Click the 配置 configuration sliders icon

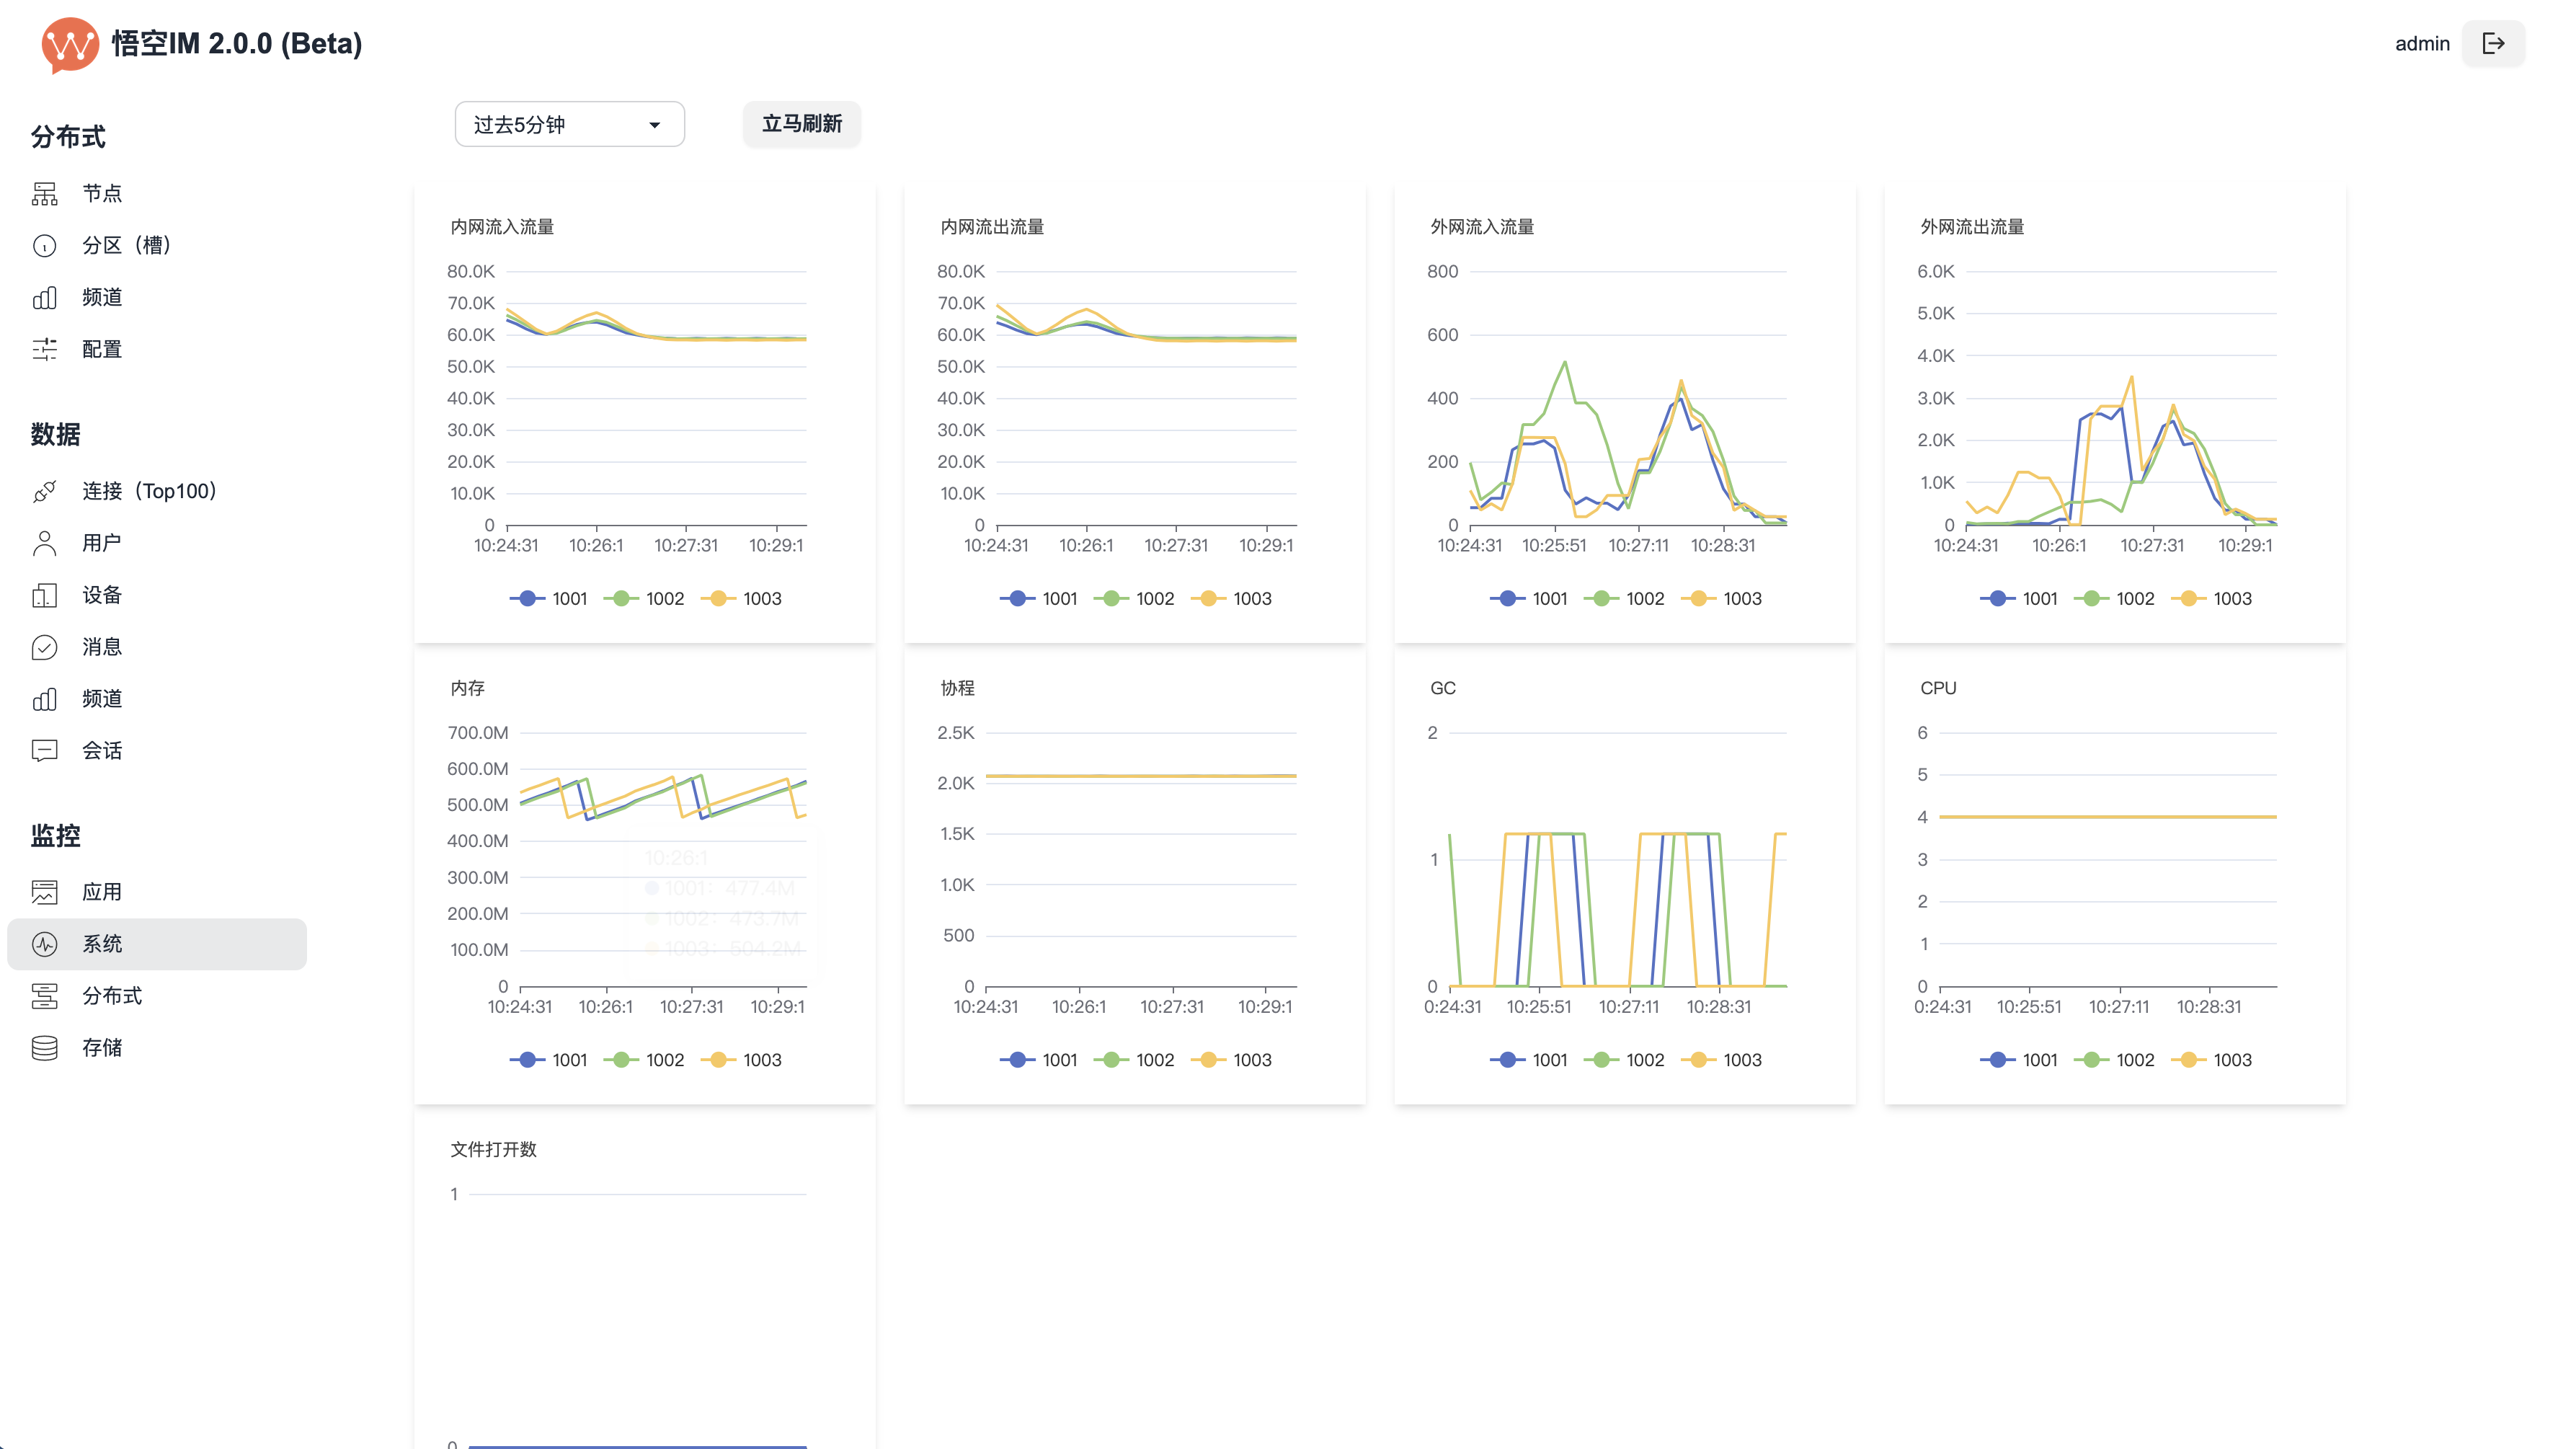point(44,349)
